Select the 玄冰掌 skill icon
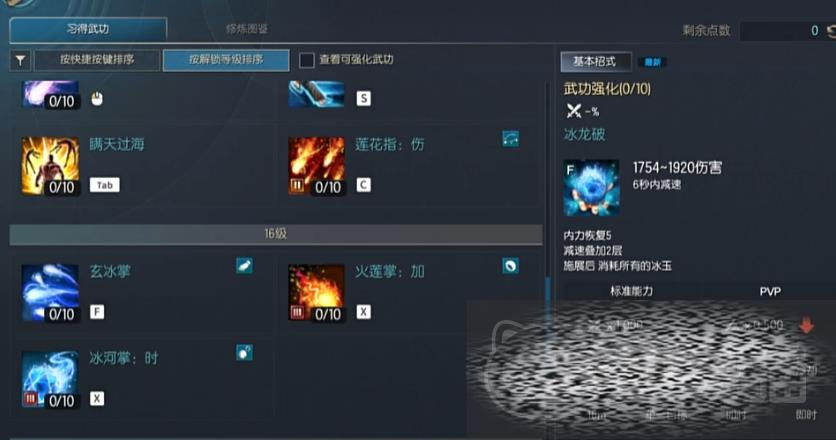Screen dimensions: 836x440 point(50,293)
